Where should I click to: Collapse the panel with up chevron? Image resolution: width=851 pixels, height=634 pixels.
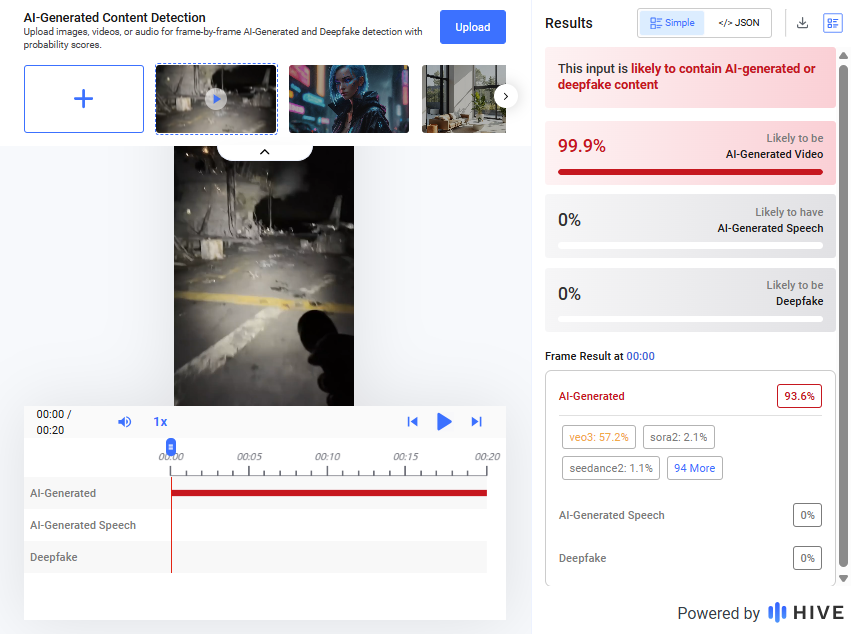tap(265, 151)
